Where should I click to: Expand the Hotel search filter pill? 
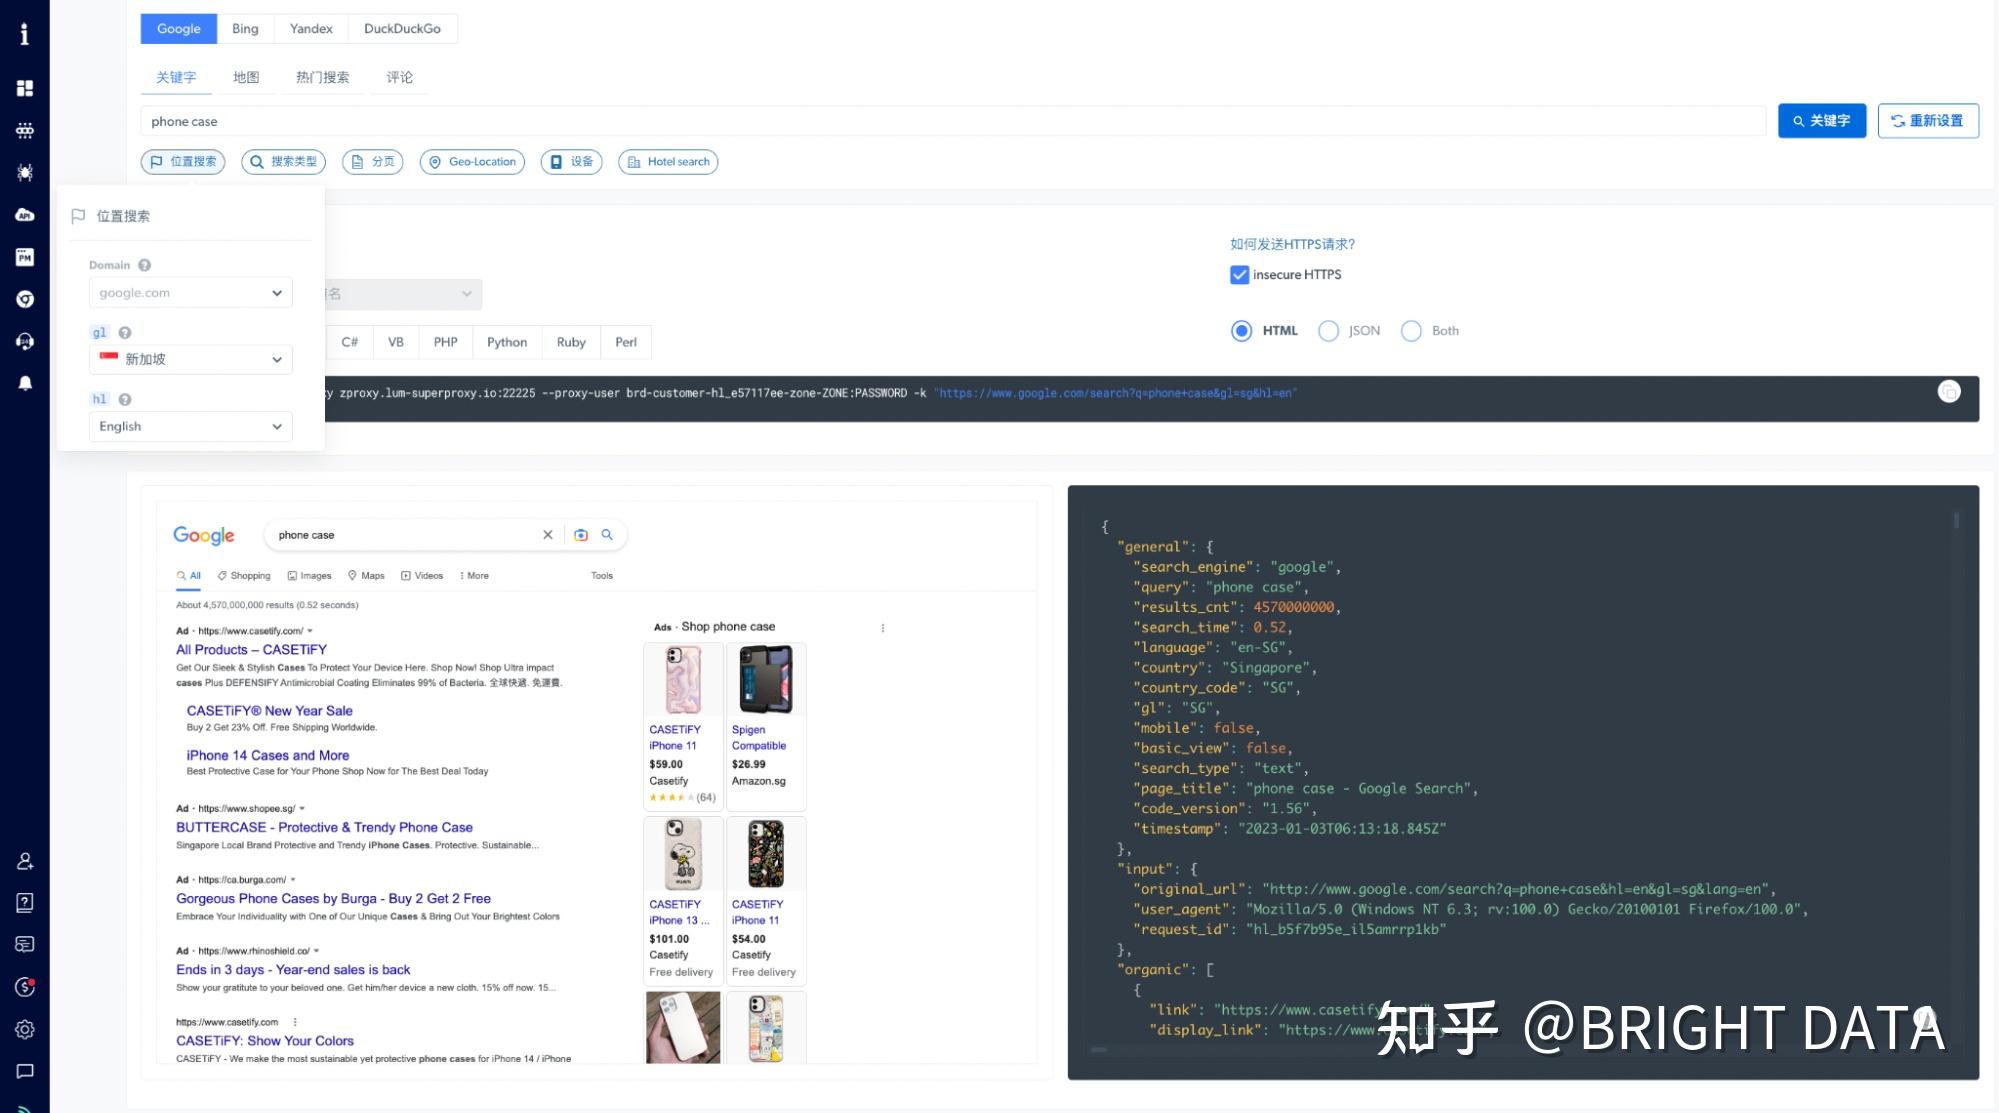668,162
